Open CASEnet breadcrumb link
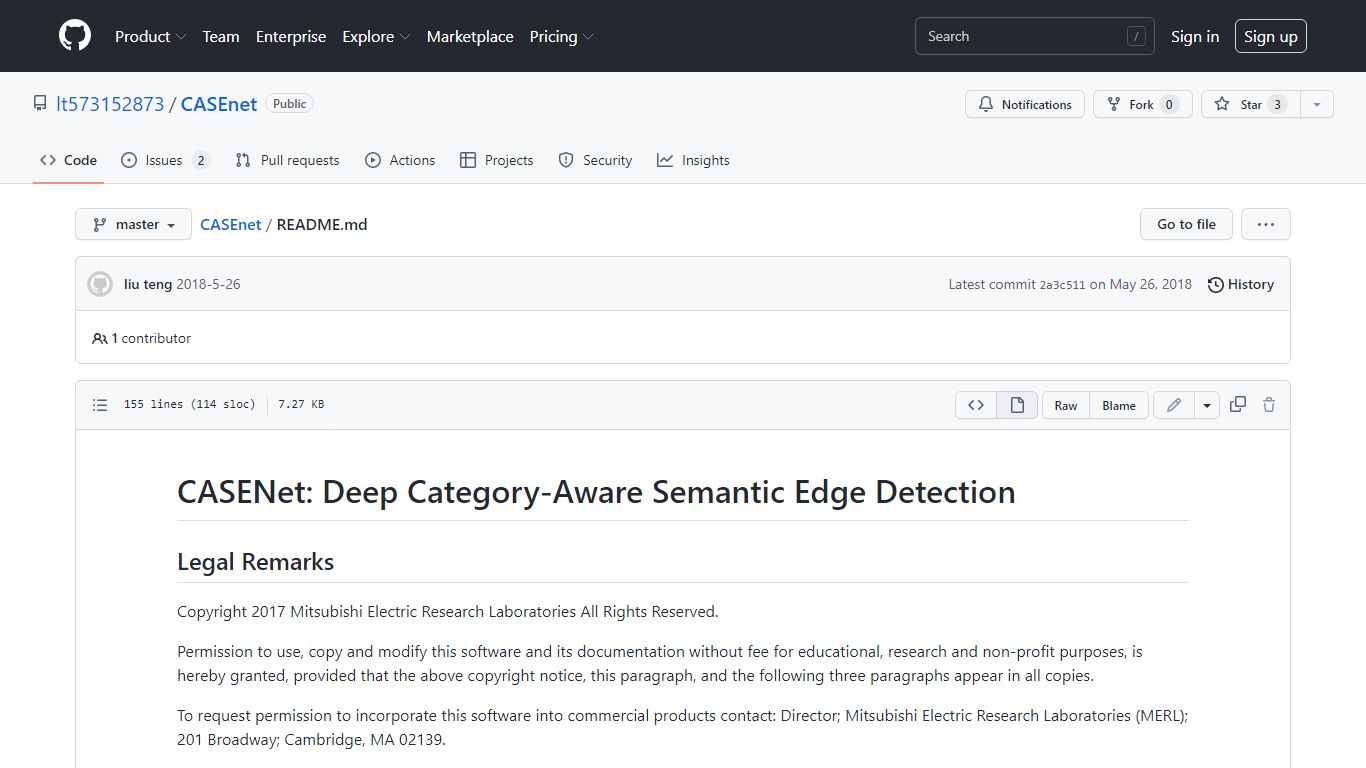Viewport: 1366px width, 768px height. [230, 224]
